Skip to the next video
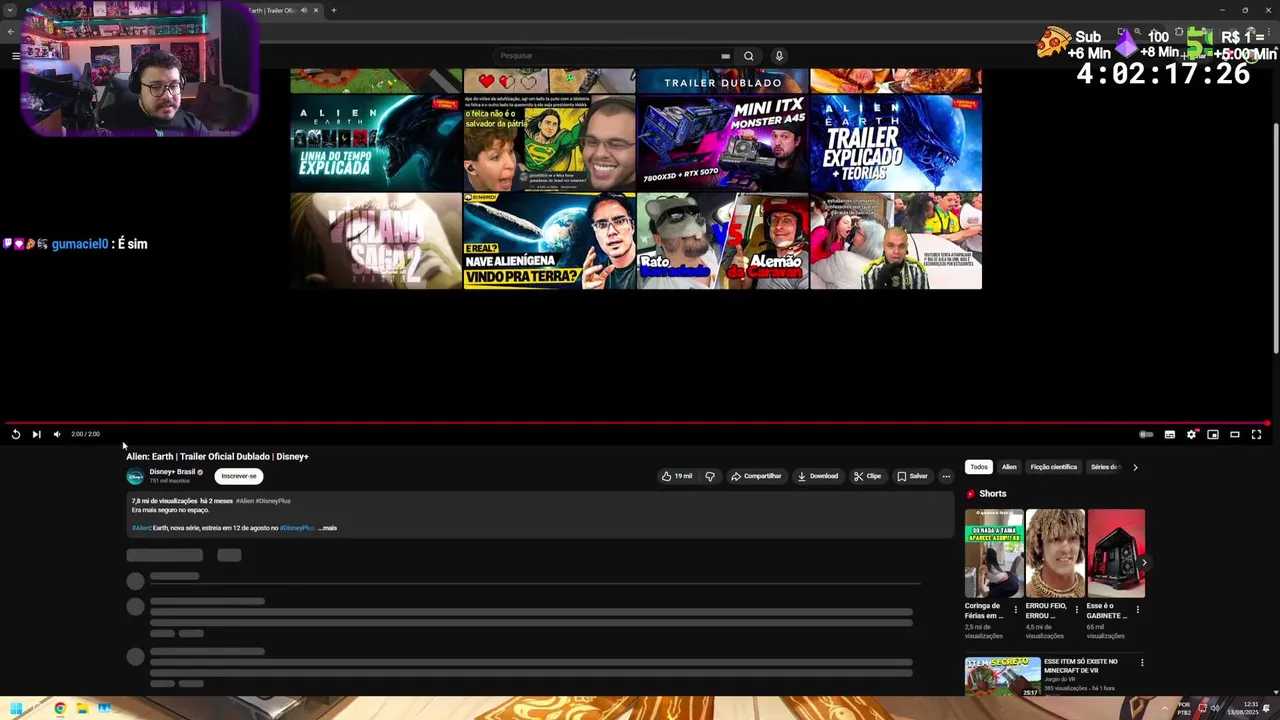This screenshot has height=720, width=1280. 36,434
